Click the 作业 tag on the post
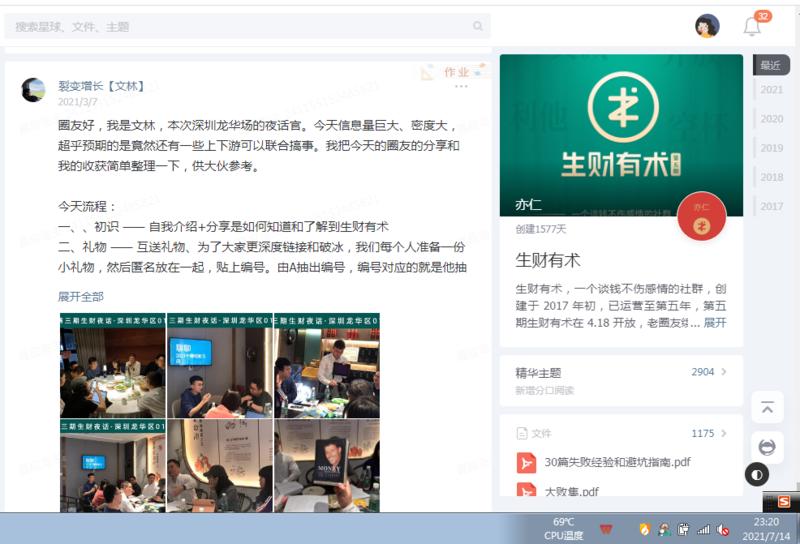 click(454, 72)
